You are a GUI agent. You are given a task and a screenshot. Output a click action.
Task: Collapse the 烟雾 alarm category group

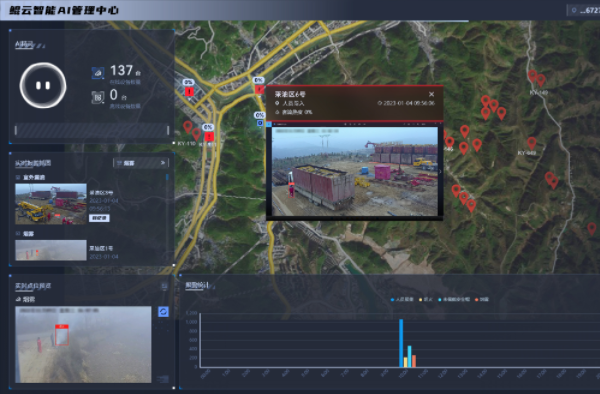pyautogui.click(x=25, y=233)
